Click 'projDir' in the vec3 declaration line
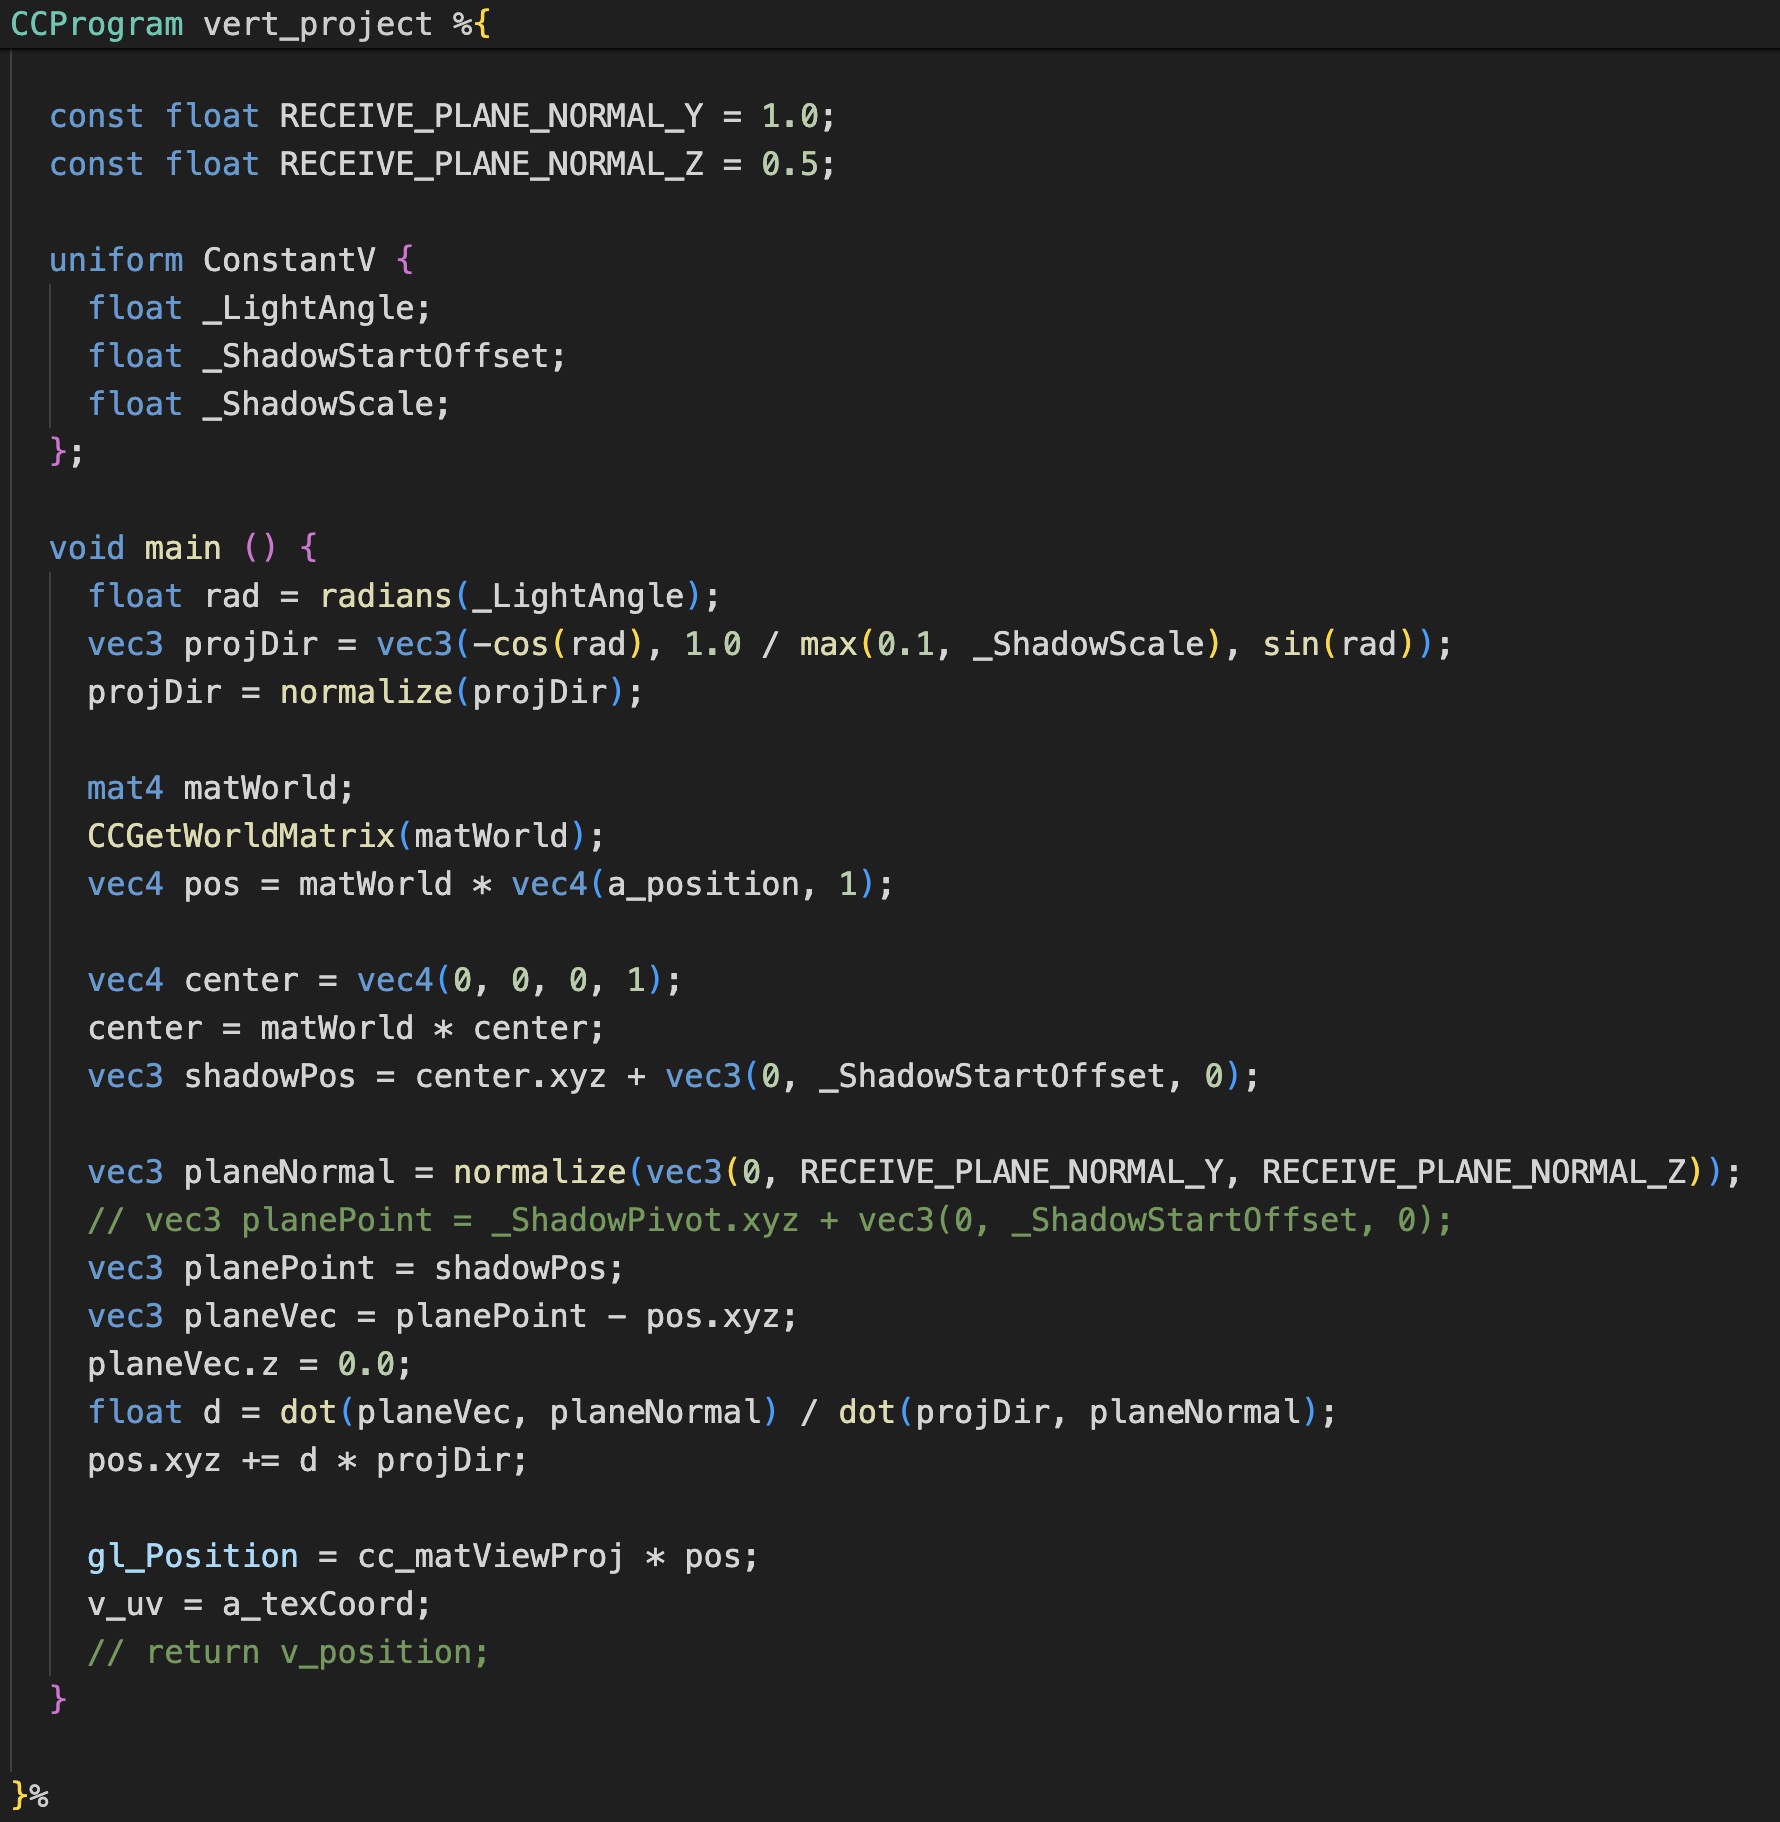 point(250,644)
